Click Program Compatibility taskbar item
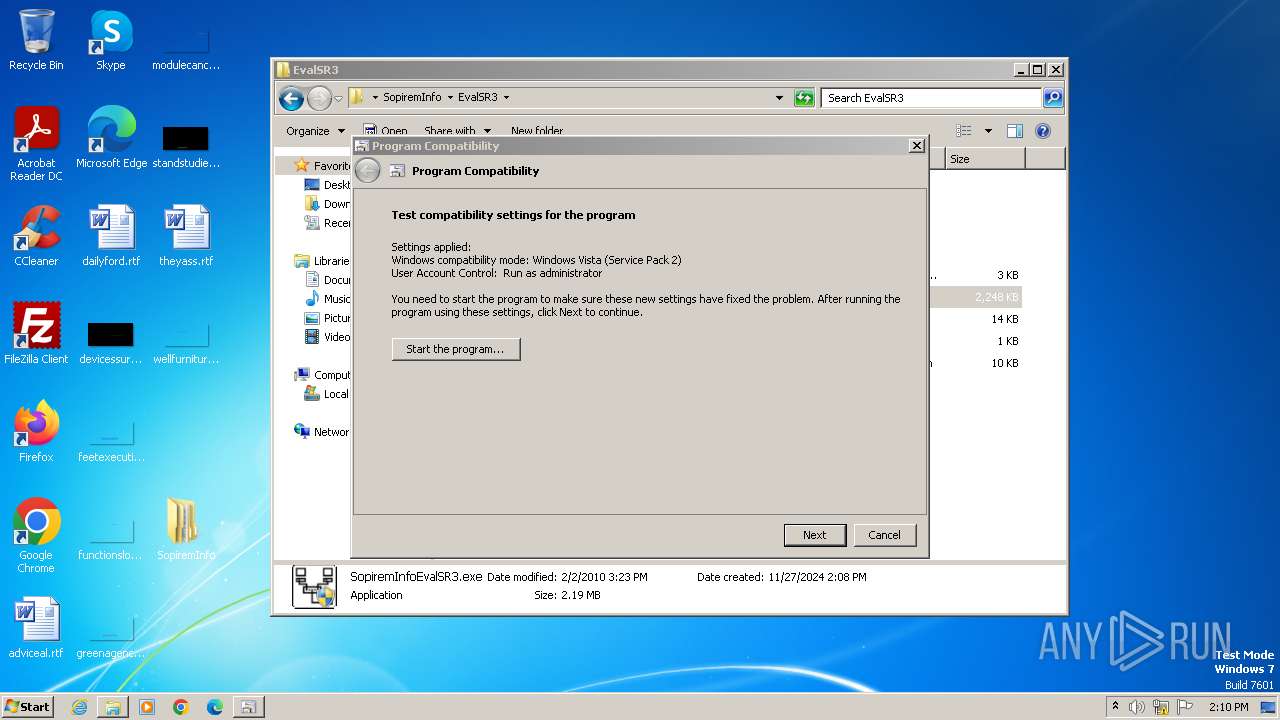 [x=248, y=707]
